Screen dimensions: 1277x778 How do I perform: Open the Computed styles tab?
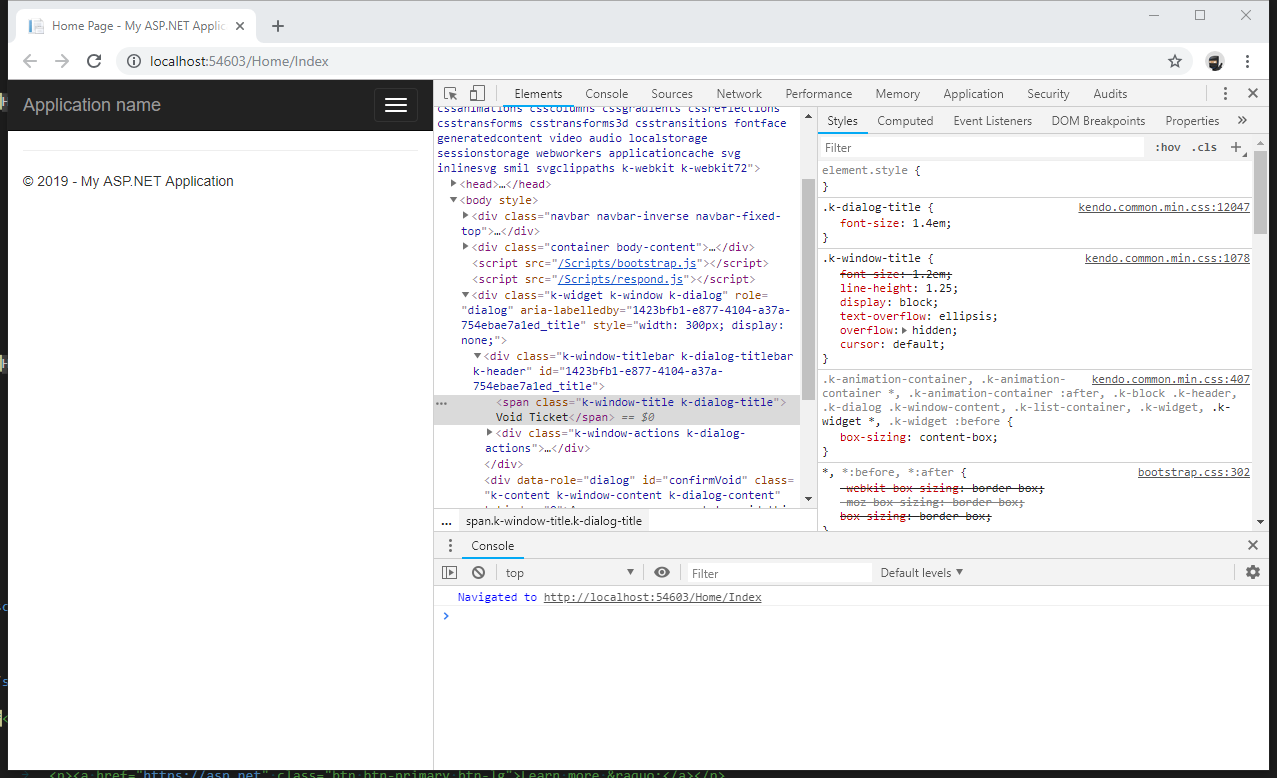pos(905,121)
